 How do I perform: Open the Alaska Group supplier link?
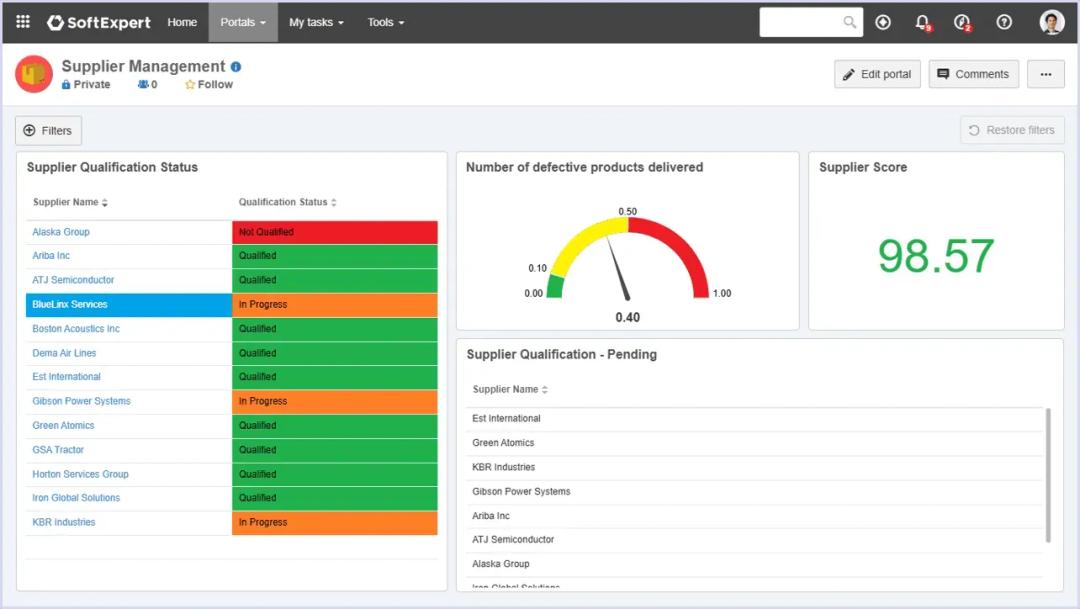pos(61,232)
